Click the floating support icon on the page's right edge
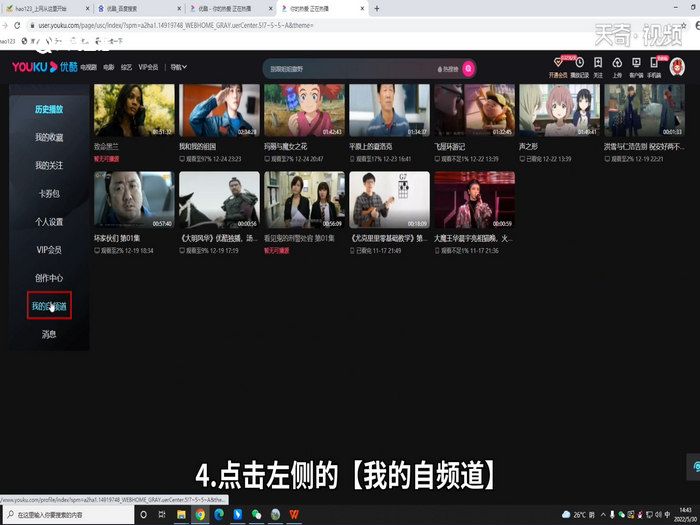This screenshot has height=525, width=700. 694,467
